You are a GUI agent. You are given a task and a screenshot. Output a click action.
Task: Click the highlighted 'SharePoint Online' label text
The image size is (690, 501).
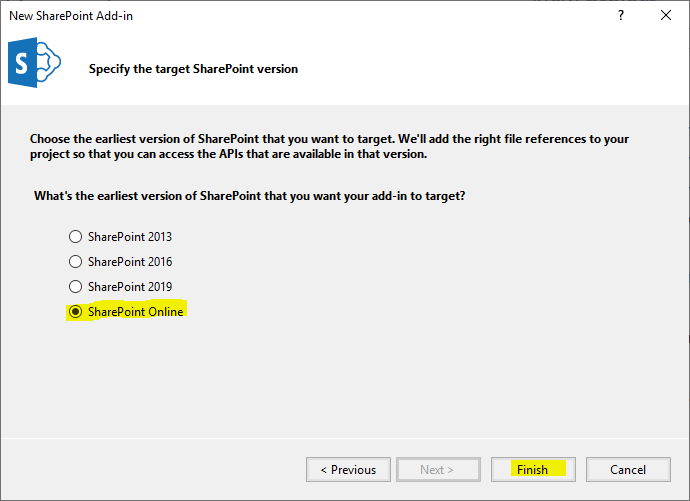click(135, 312)
